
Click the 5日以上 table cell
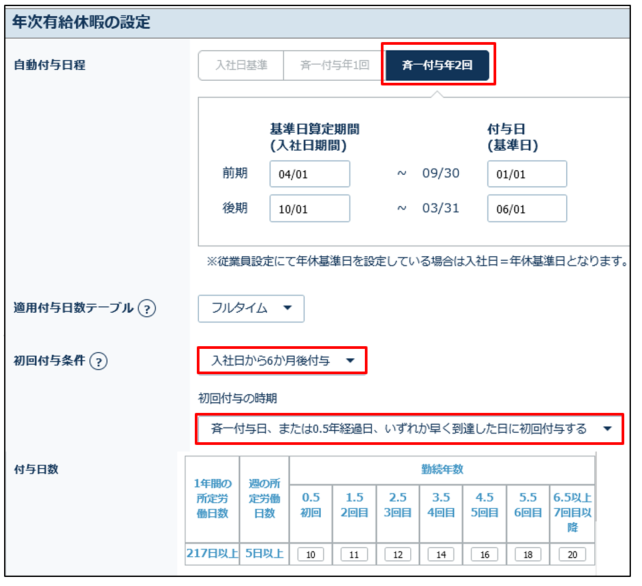pos(264,554)
